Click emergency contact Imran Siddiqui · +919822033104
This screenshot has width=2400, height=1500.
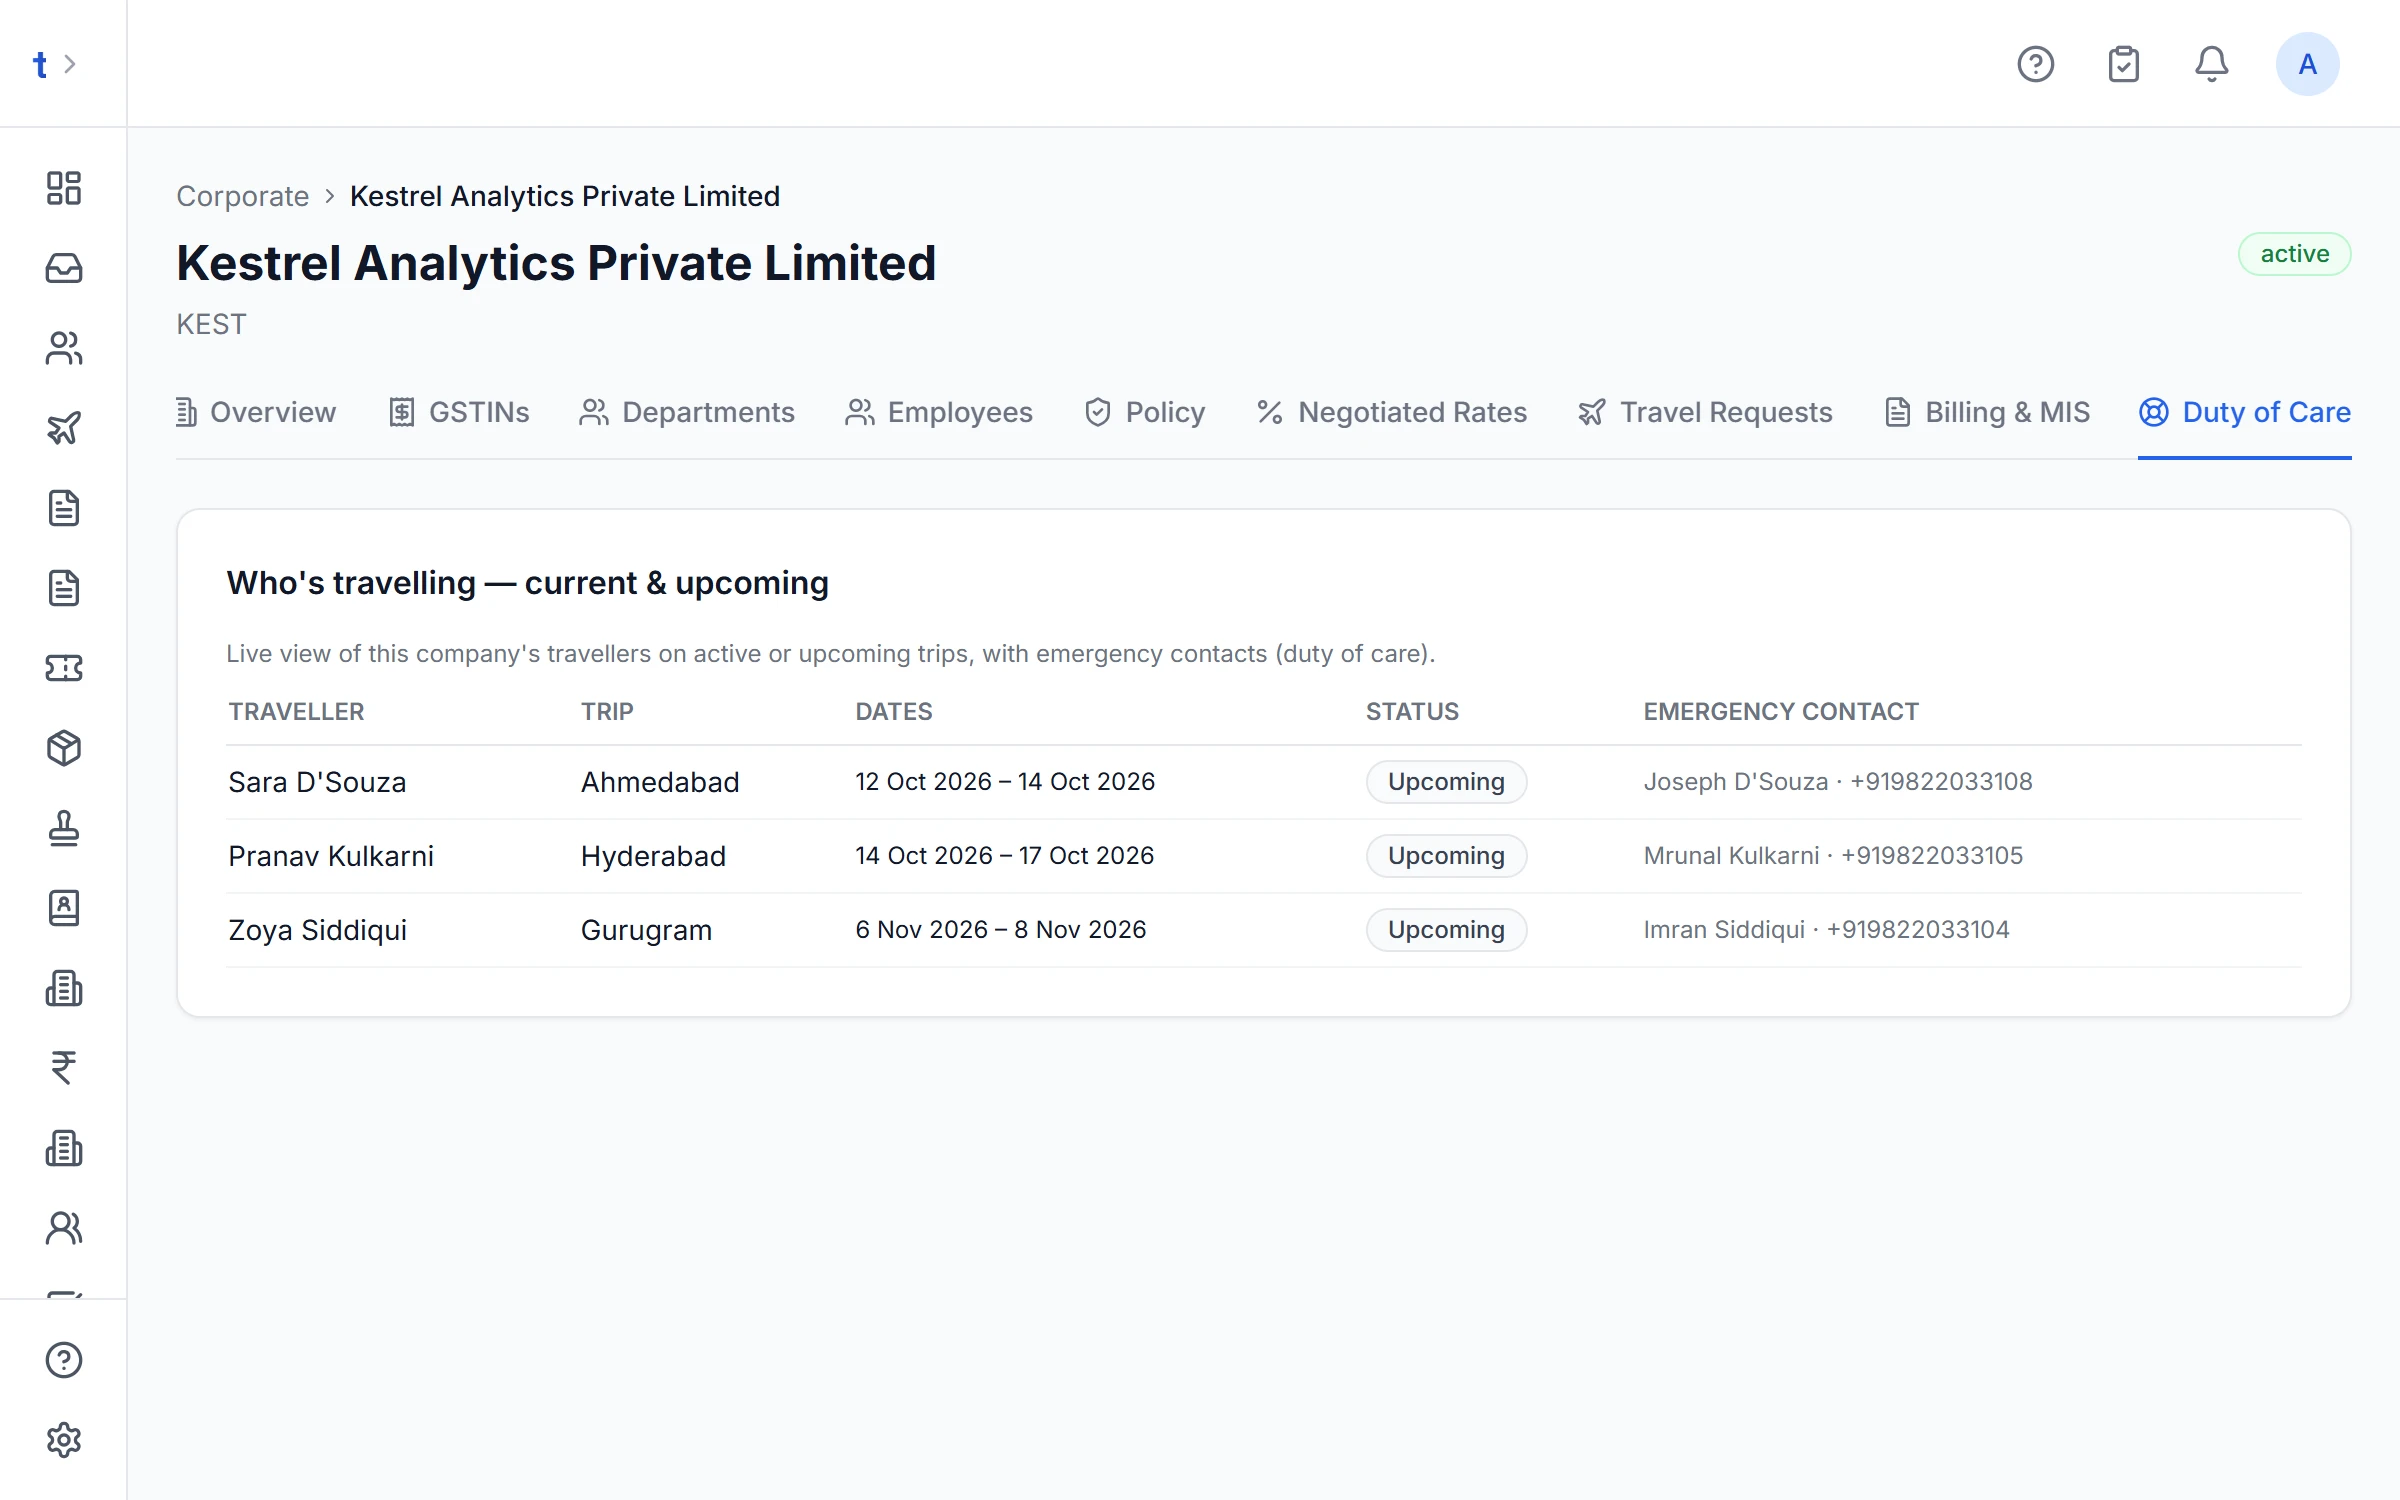[1826, 930]
